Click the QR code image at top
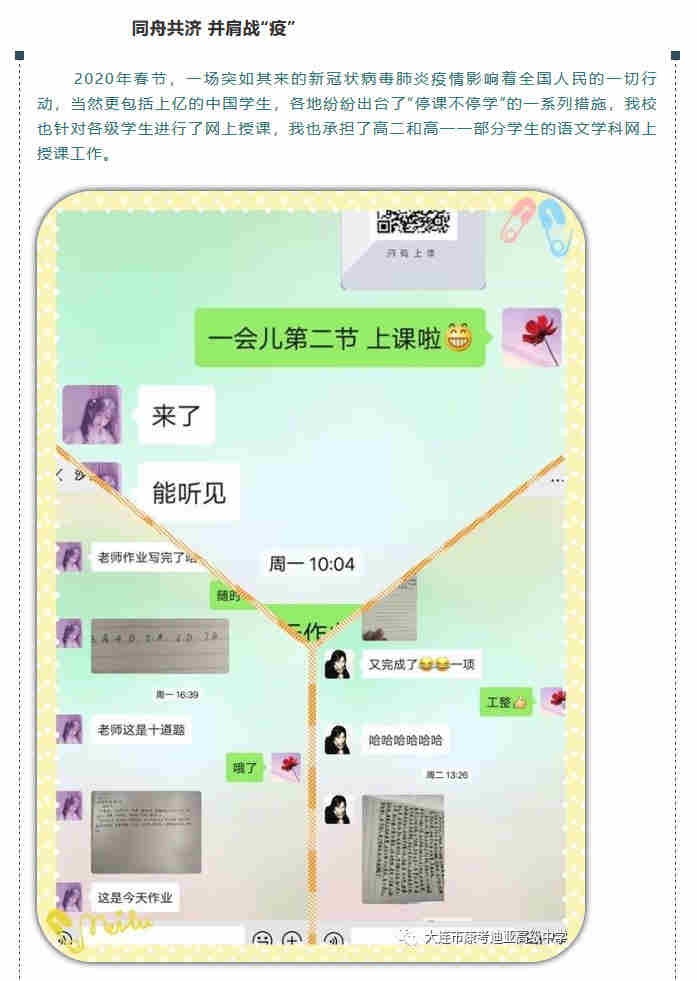The width and height of the screenshot is (697, 981). coord(412,223)
